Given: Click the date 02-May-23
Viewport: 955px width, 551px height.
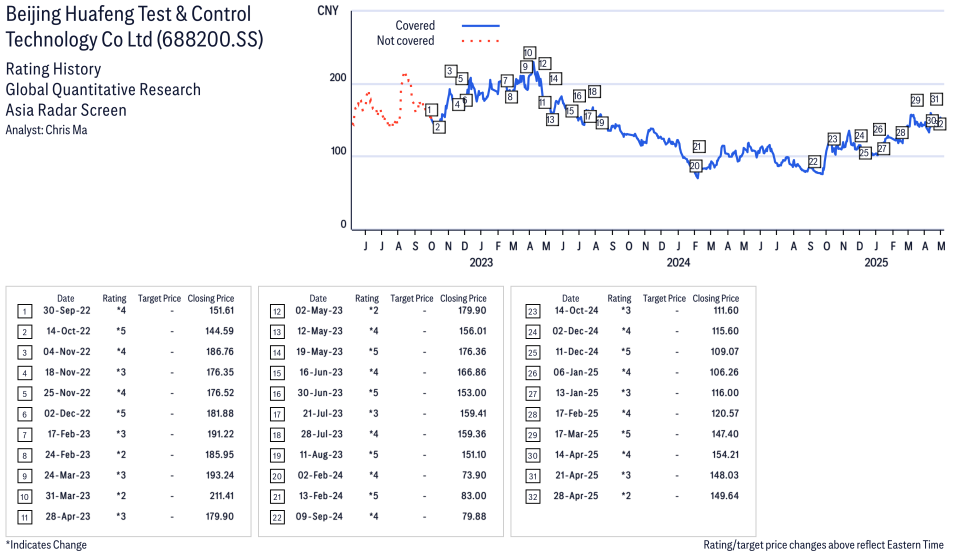Looking at the screenshot, I should tap(319, 311).
